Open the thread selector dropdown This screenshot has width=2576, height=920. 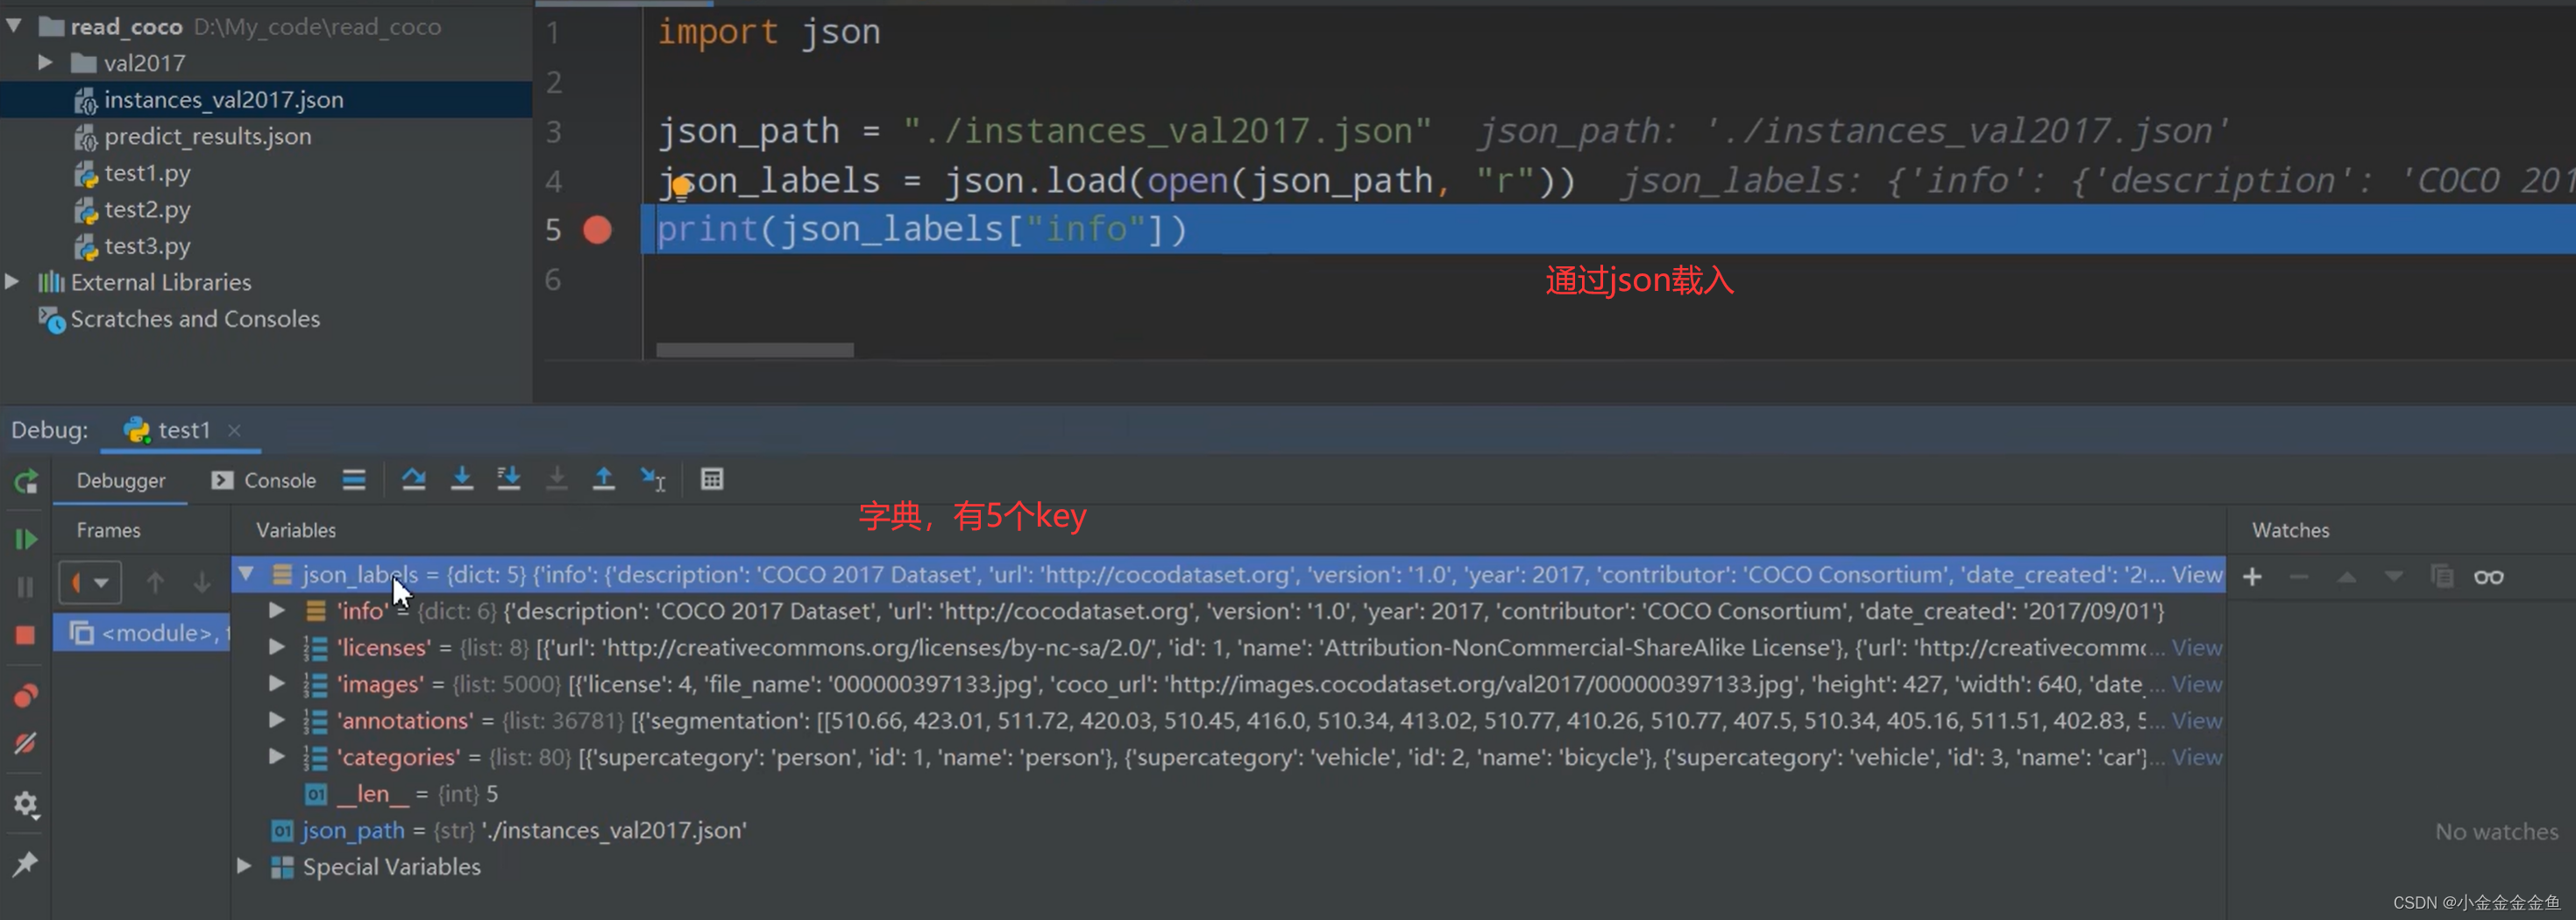coord(90,582)
